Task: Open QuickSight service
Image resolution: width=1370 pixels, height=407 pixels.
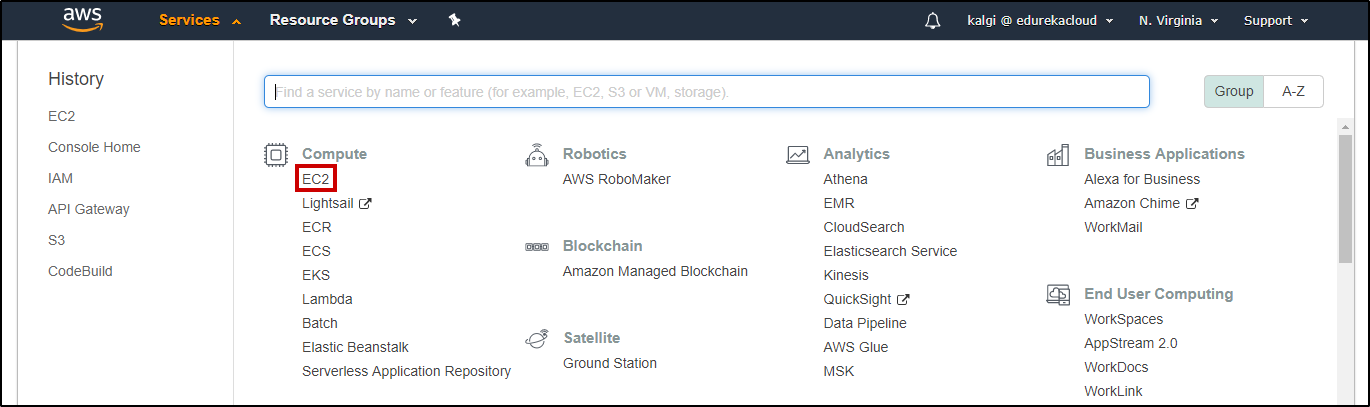Action: pyautogui.click(x=858, y=299)
